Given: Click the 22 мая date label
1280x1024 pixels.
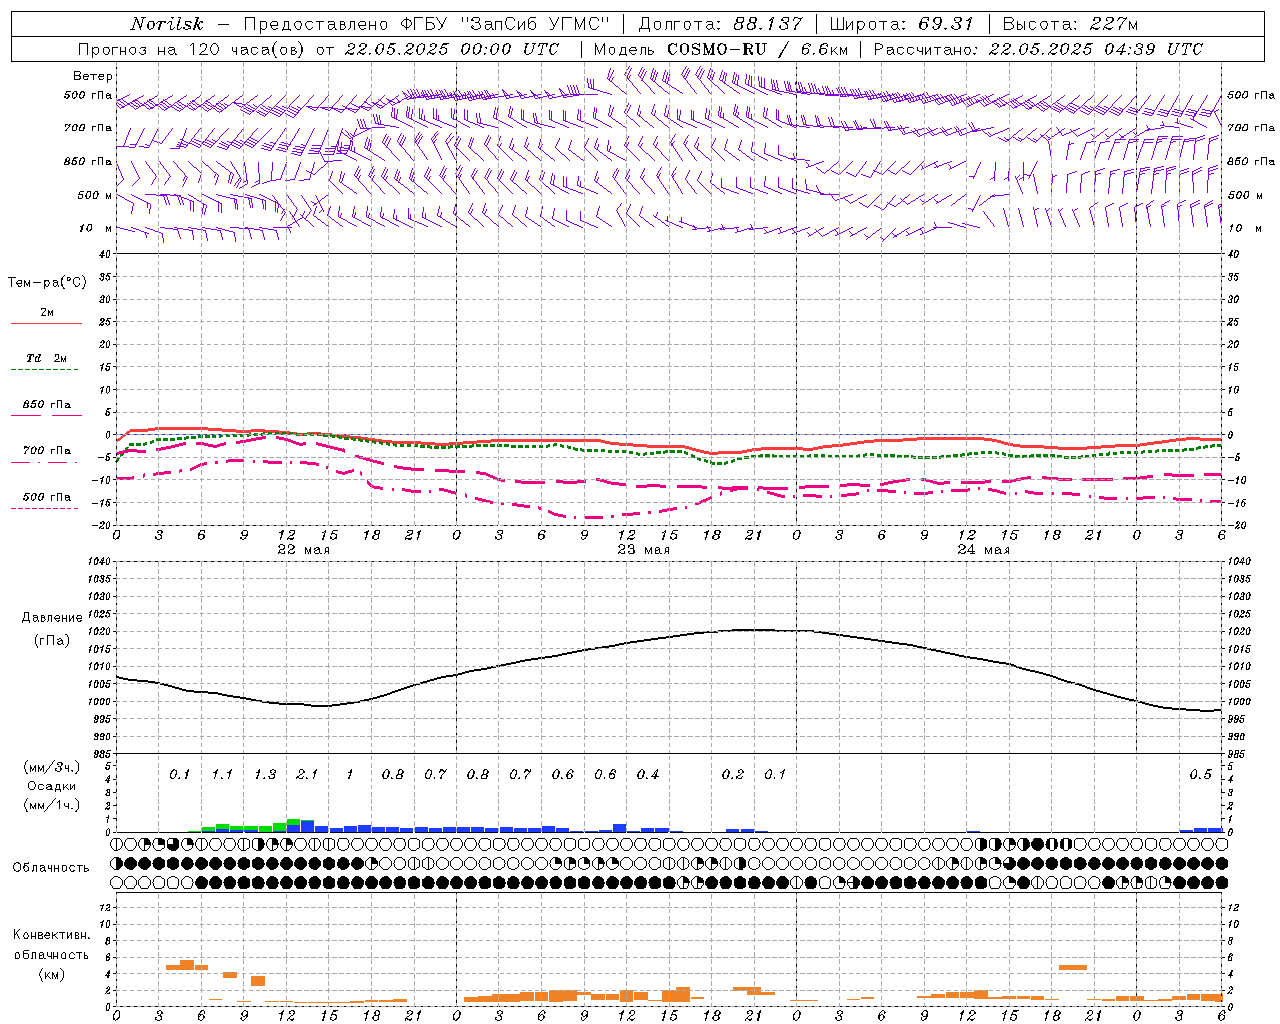Looking at the screenshot, I should point(303,550).
